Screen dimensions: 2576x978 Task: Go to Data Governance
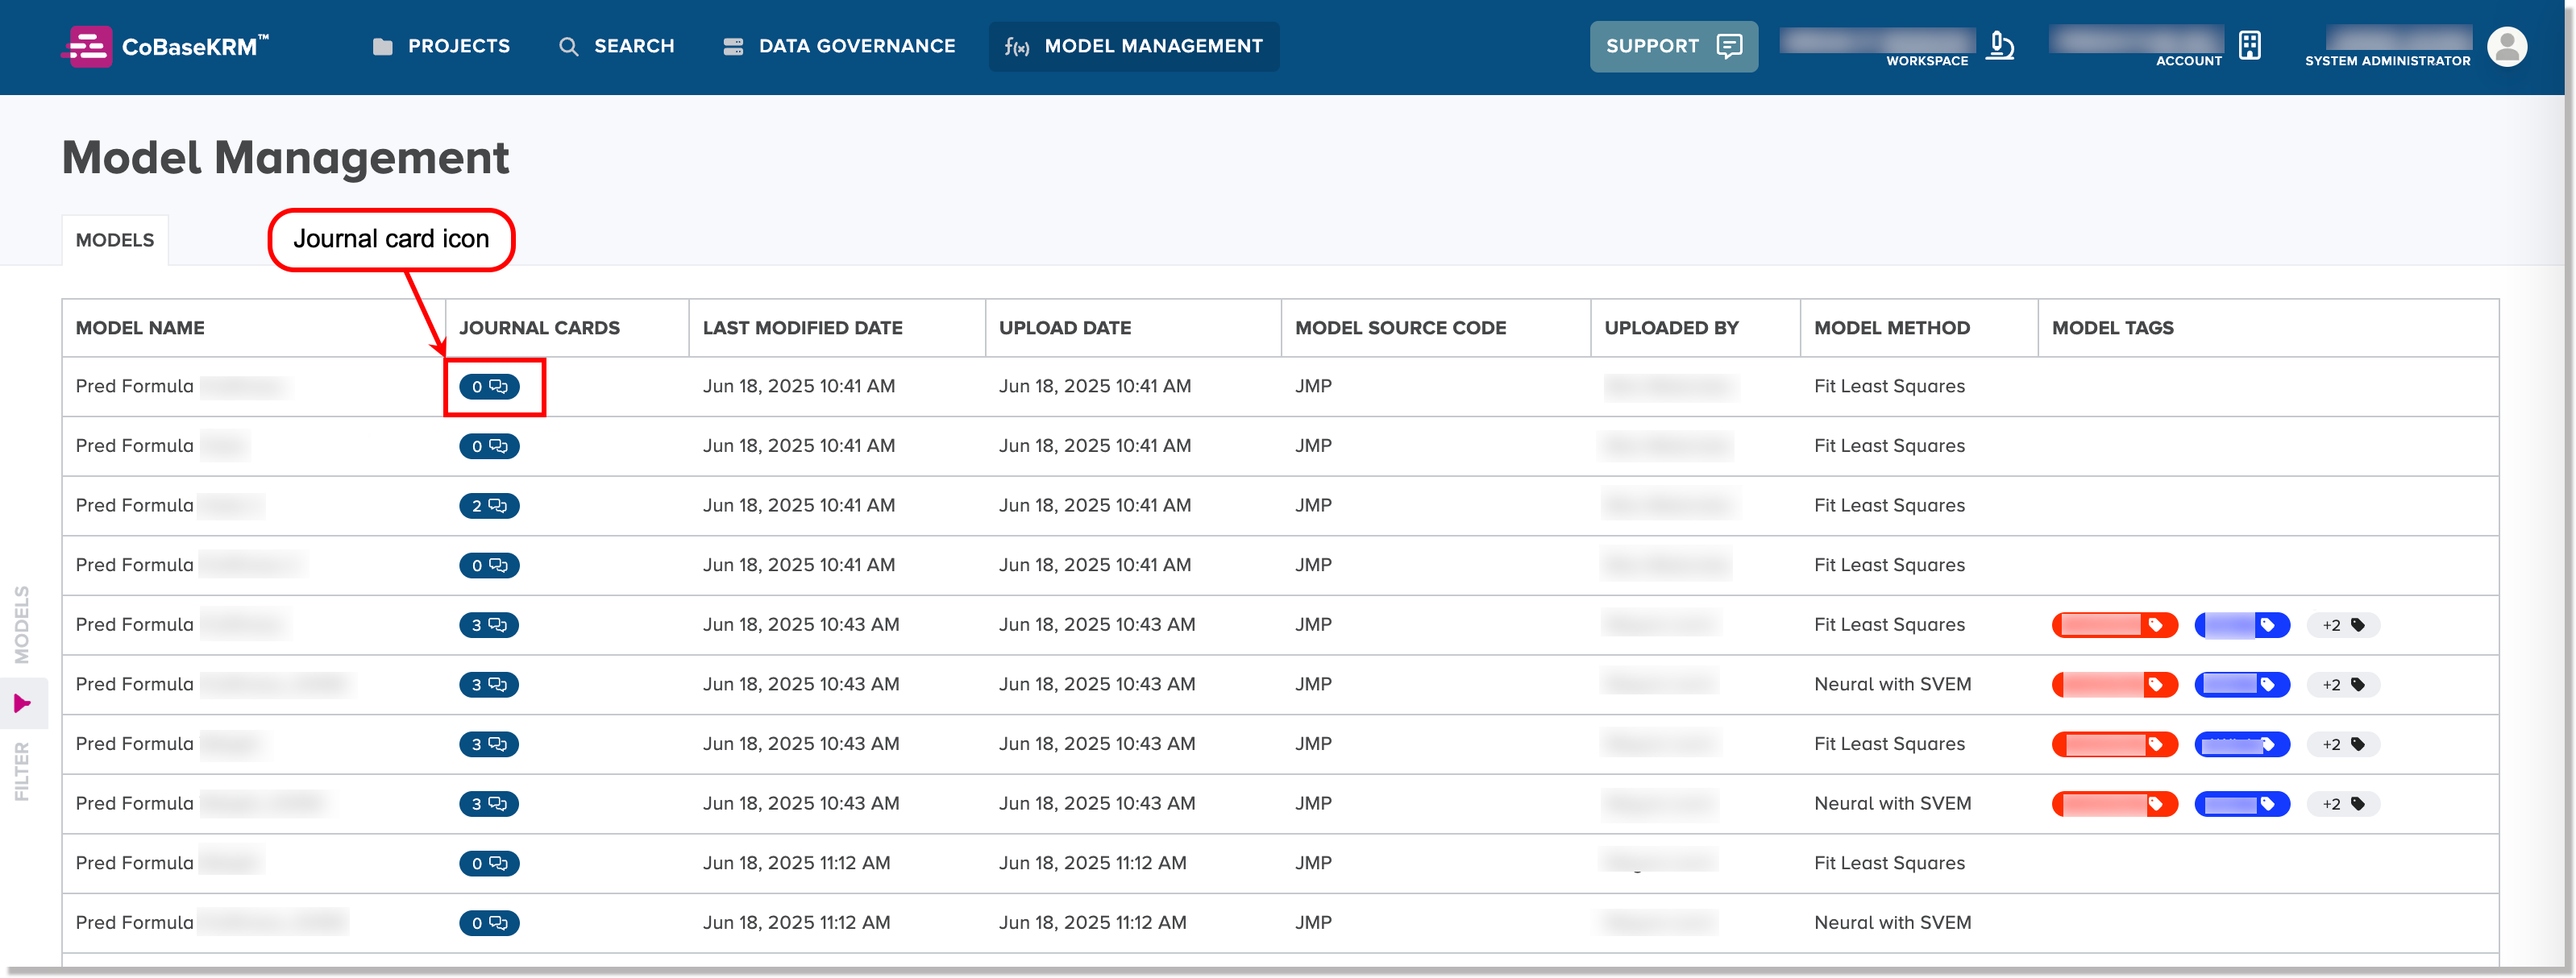coord(839,46)
